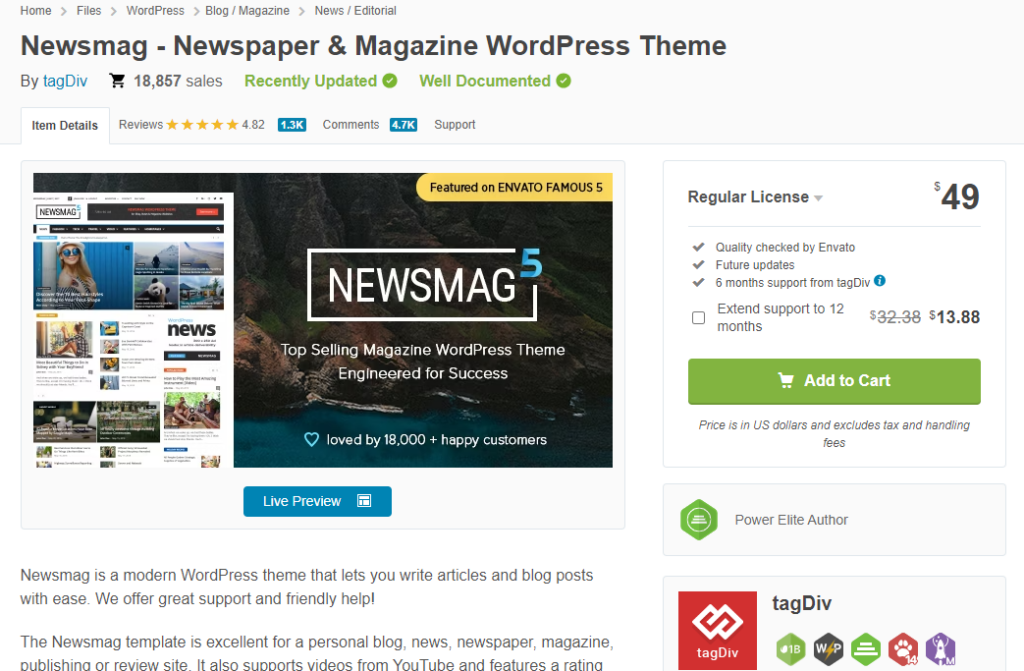Click the tagDiv author name heading
Viewport: 1024px width, 671px height.
click(x=801, y=603)
